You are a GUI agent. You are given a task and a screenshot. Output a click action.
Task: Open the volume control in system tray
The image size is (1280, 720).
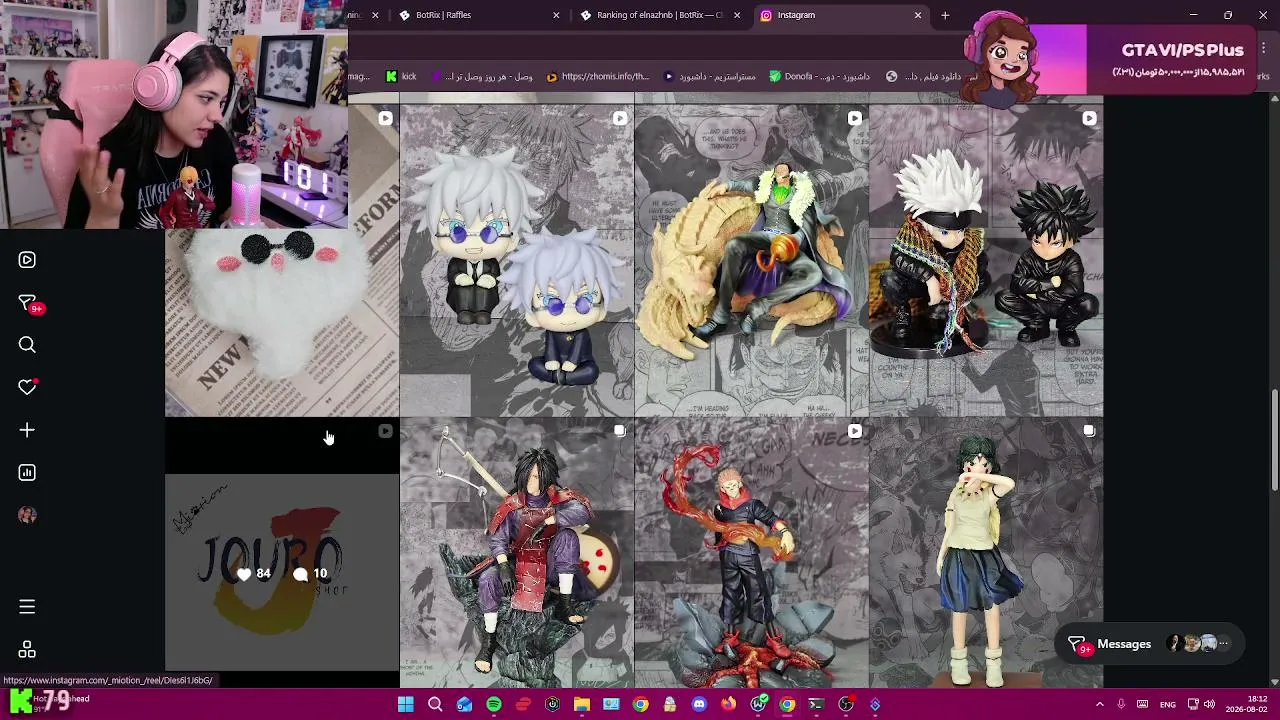click(1209, 704)
